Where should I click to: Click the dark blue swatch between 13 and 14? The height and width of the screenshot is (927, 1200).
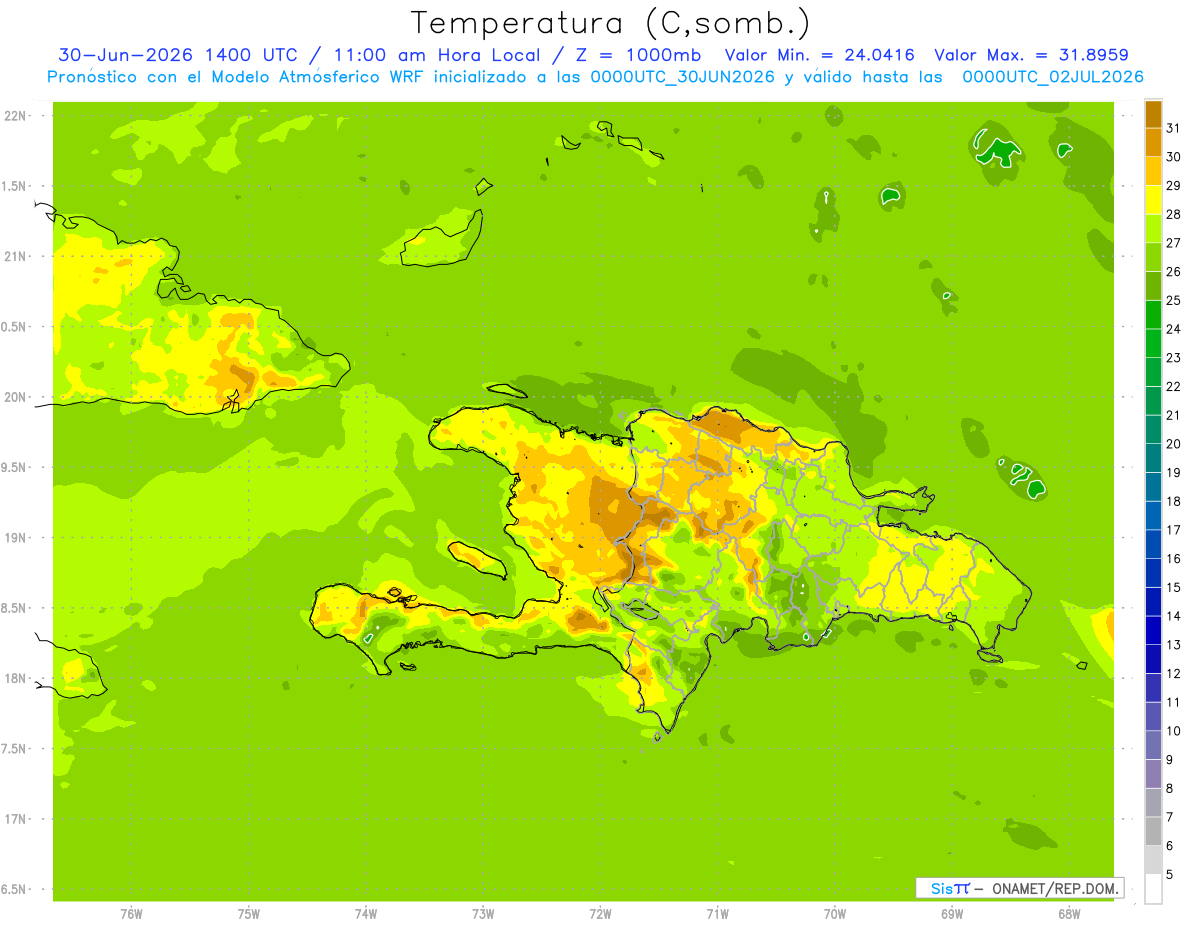click(x=1153, y=630)
